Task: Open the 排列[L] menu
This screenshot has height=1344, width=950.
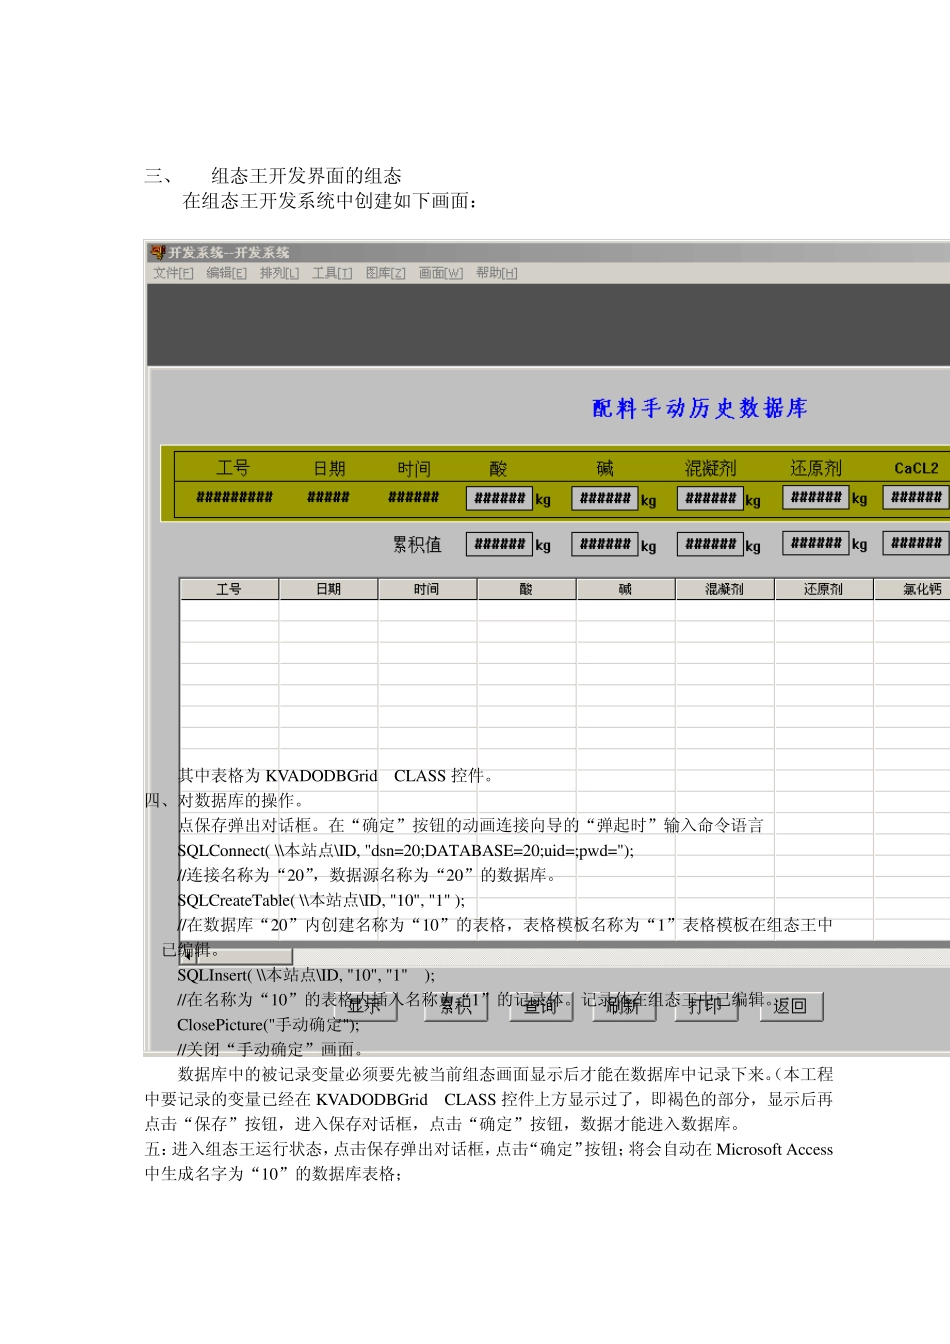Action: pos(279,273)
